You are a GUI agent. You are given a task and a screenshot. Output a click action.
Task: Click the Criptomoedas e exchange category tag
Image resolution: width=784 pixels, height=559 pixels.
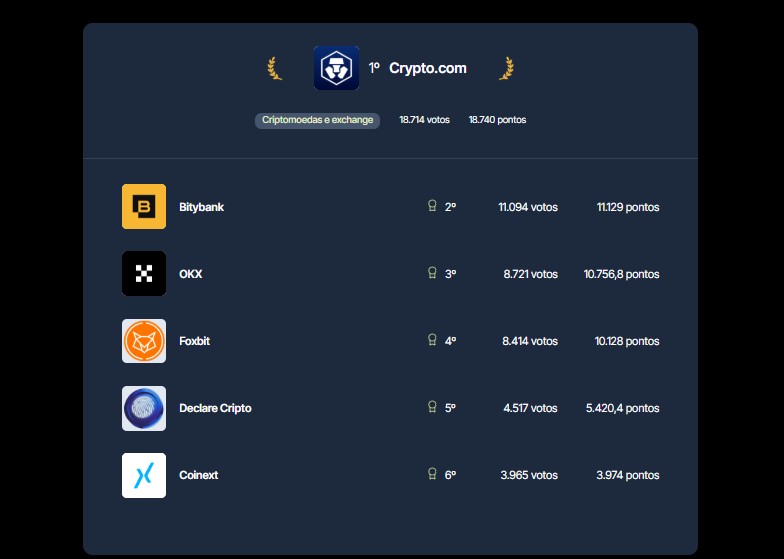[318, 120]
